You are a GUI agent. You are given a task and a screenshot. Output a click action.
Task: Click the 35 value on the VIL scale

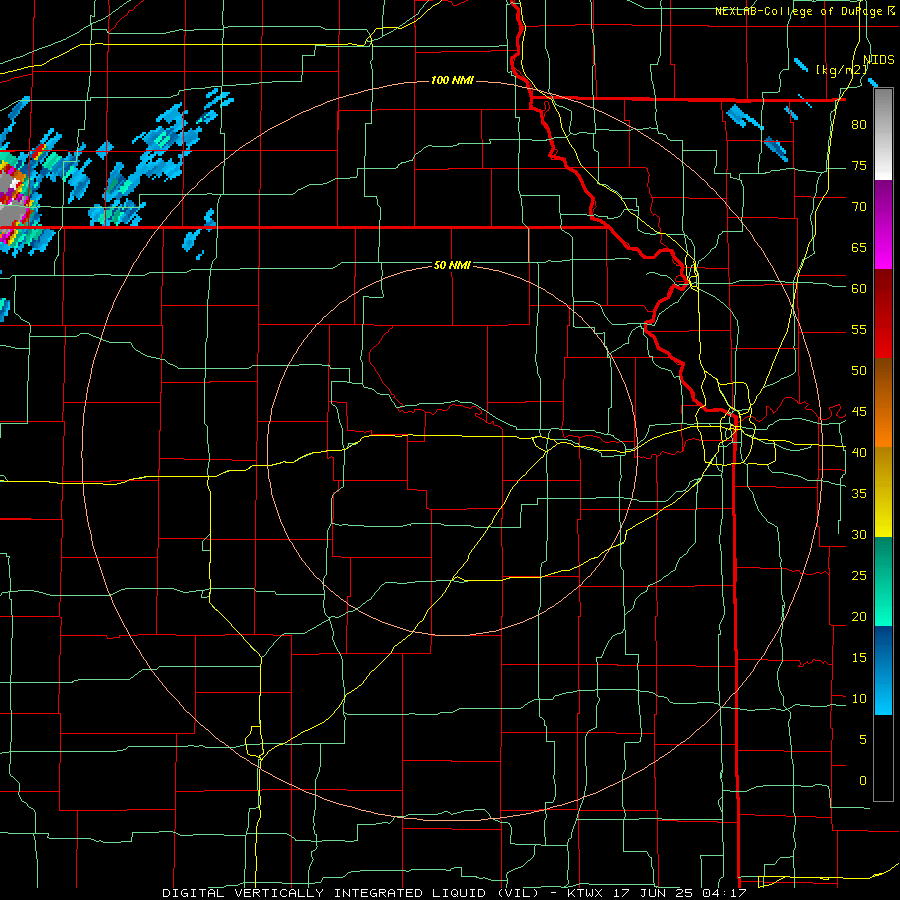coord(859,494)
